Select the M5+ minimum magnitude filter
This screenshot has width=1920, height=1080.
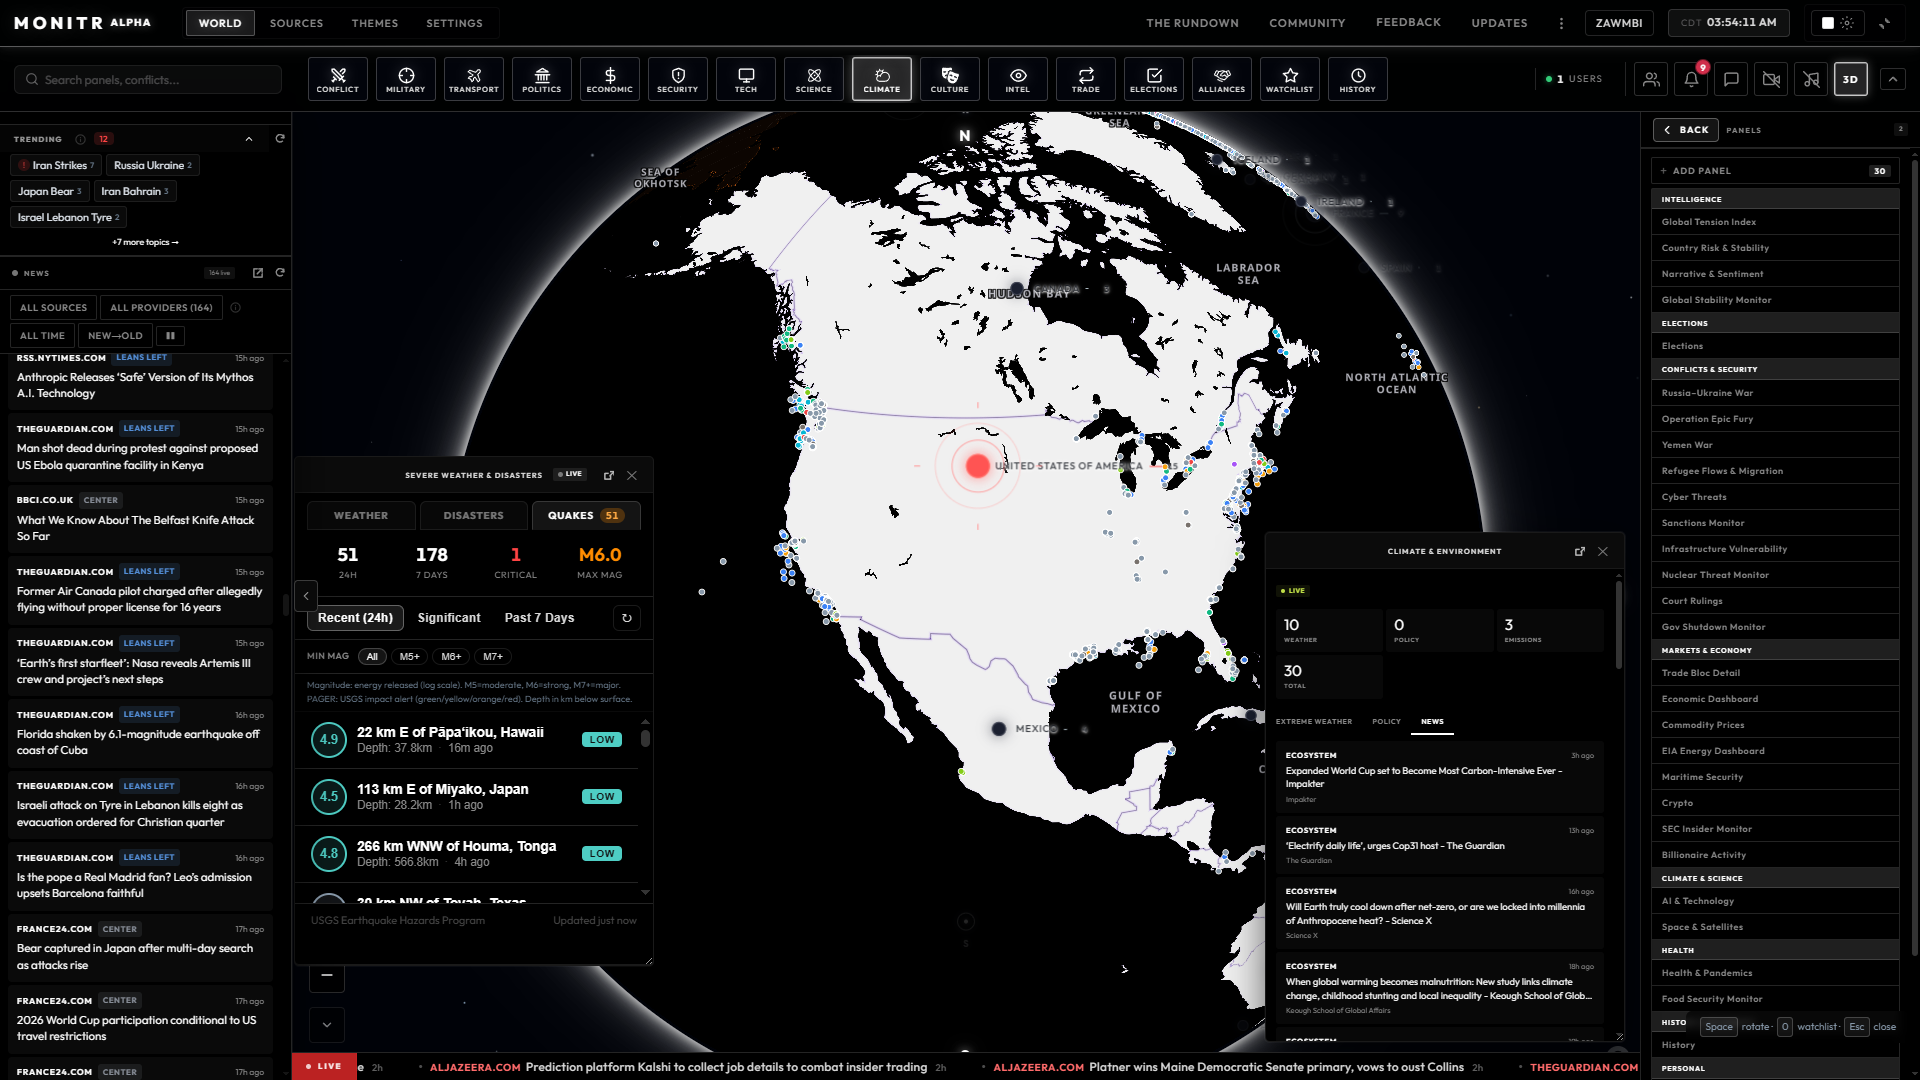tap(410, 657)
